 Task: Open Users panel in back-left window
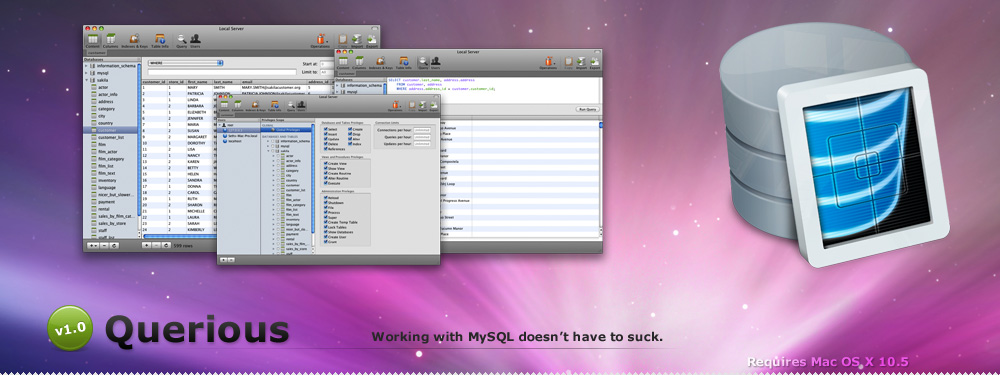click(x=195, y=41)
